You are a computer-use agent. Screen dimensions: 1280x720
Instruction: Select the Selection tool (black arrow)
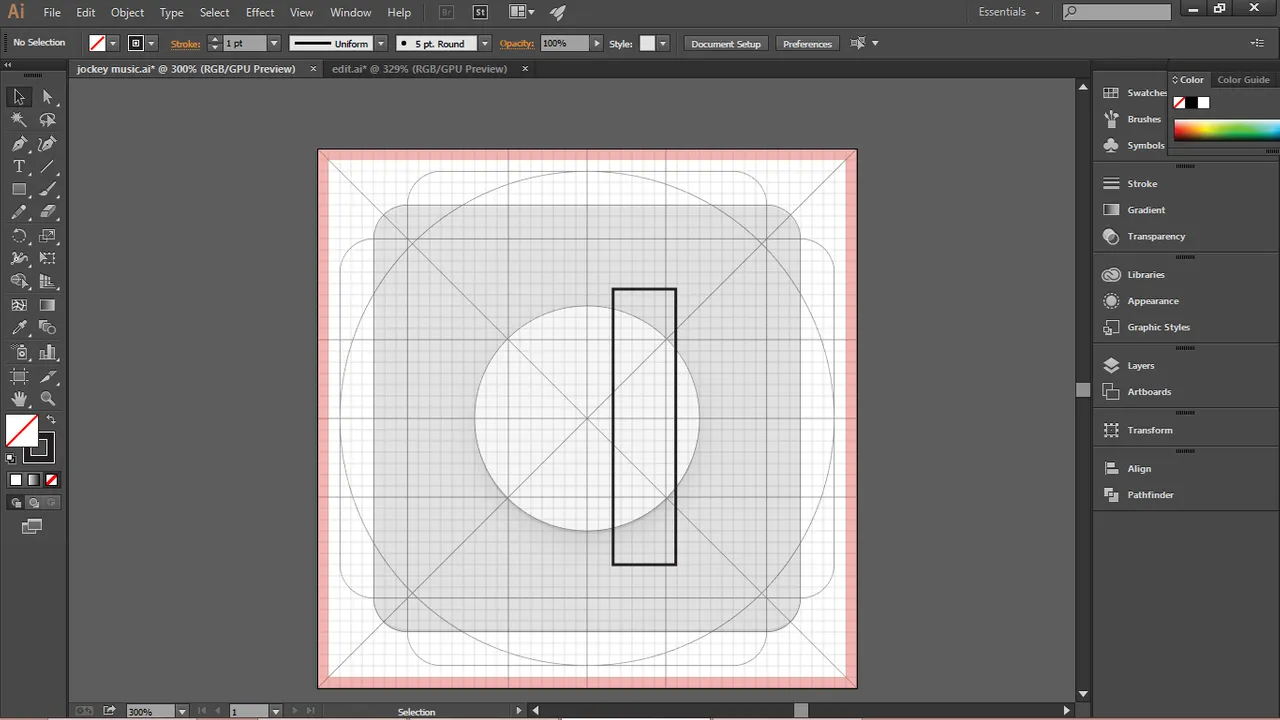tap(19, 97)
